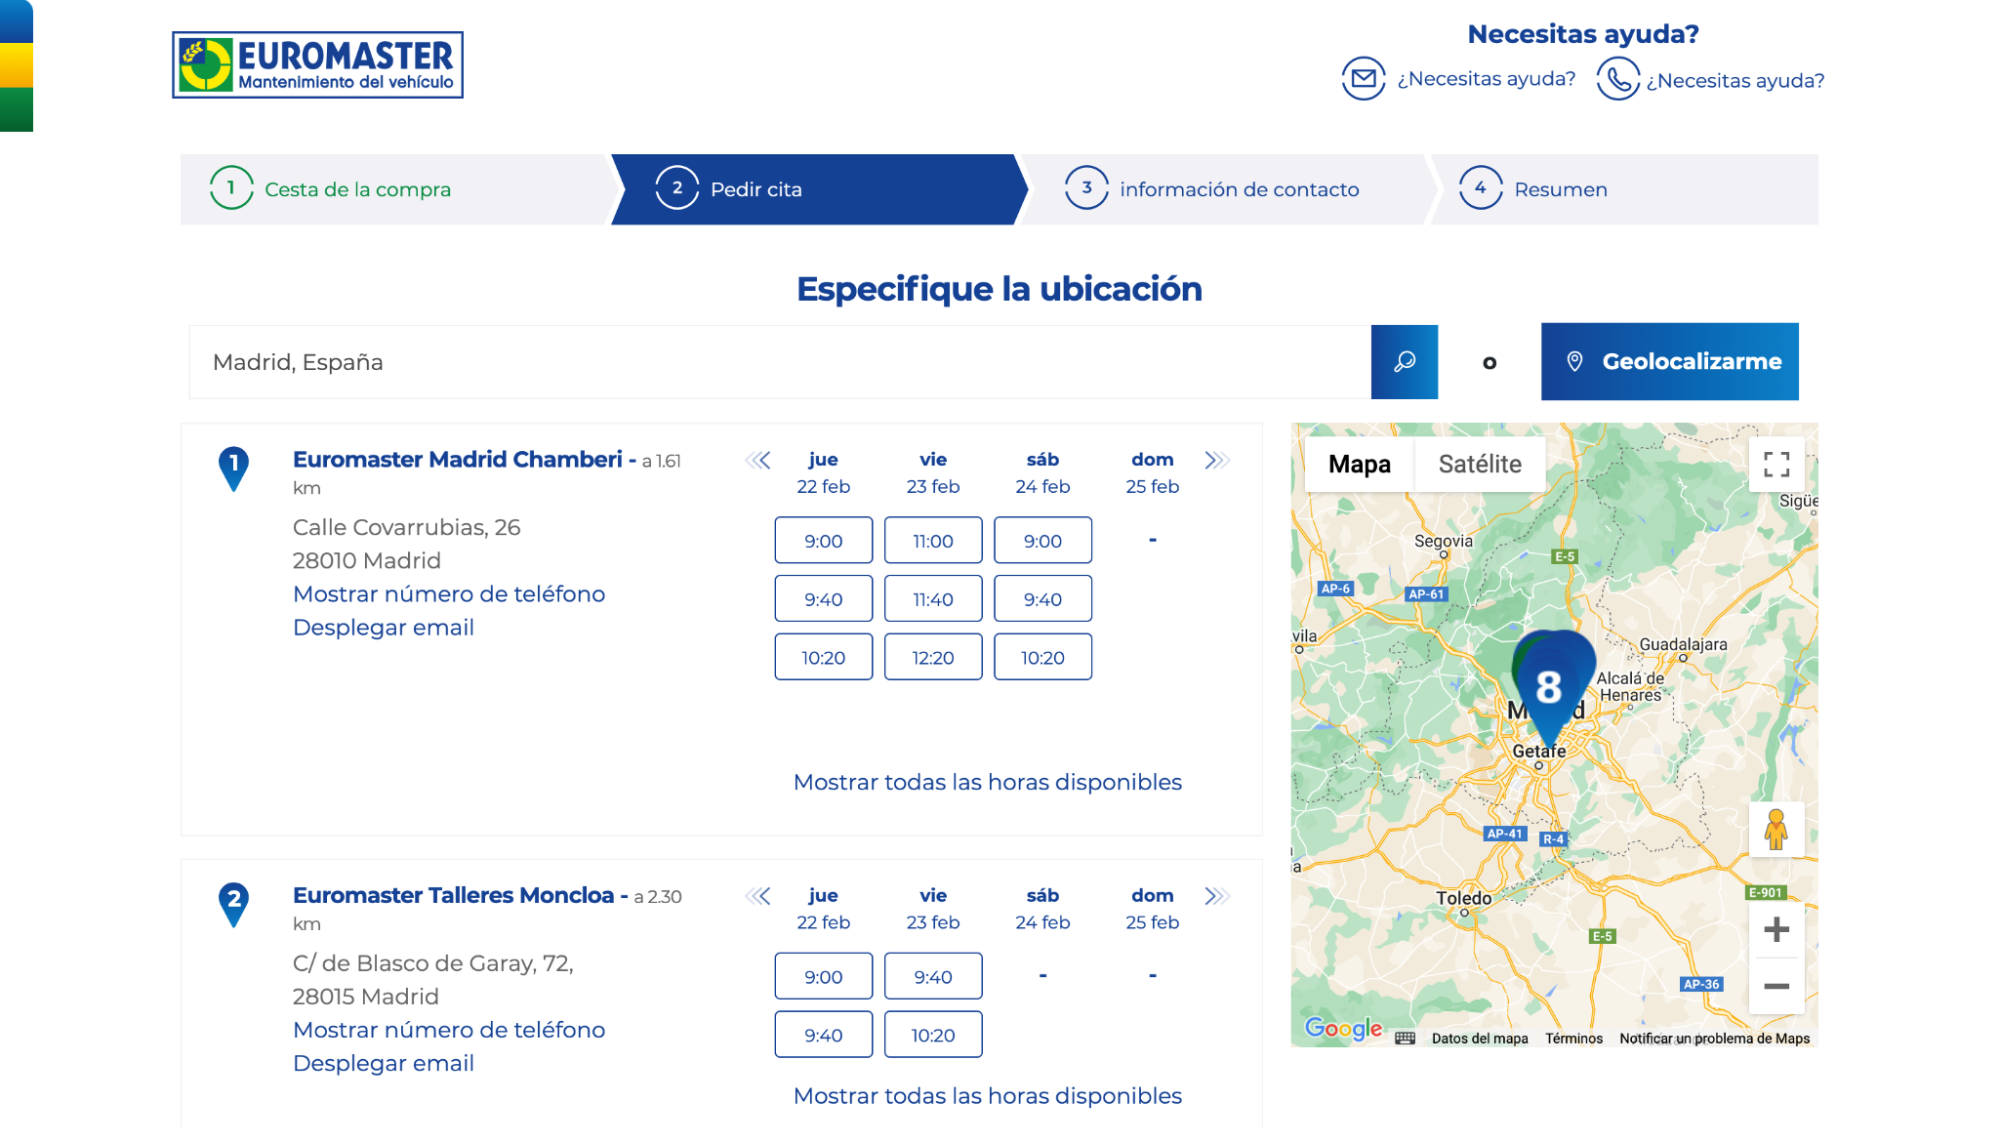The height and width of the screenshot is (1128, 1999).
Task: Go to next dates for Talleres Moncloa
Action: 1217,896
